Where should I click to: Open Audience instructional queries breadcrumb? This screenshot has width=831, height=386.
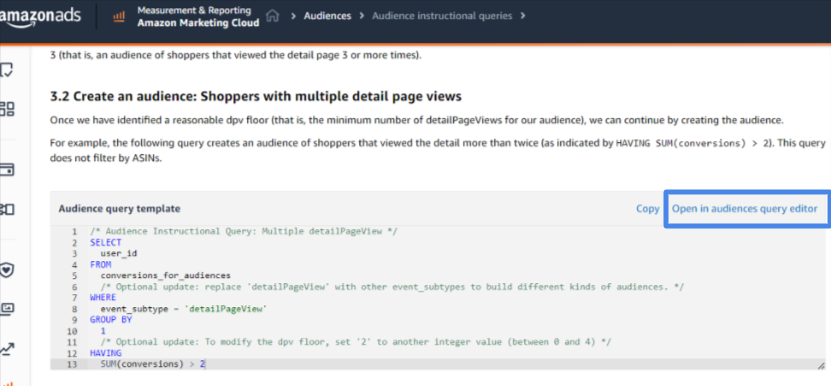coord(442,16)
